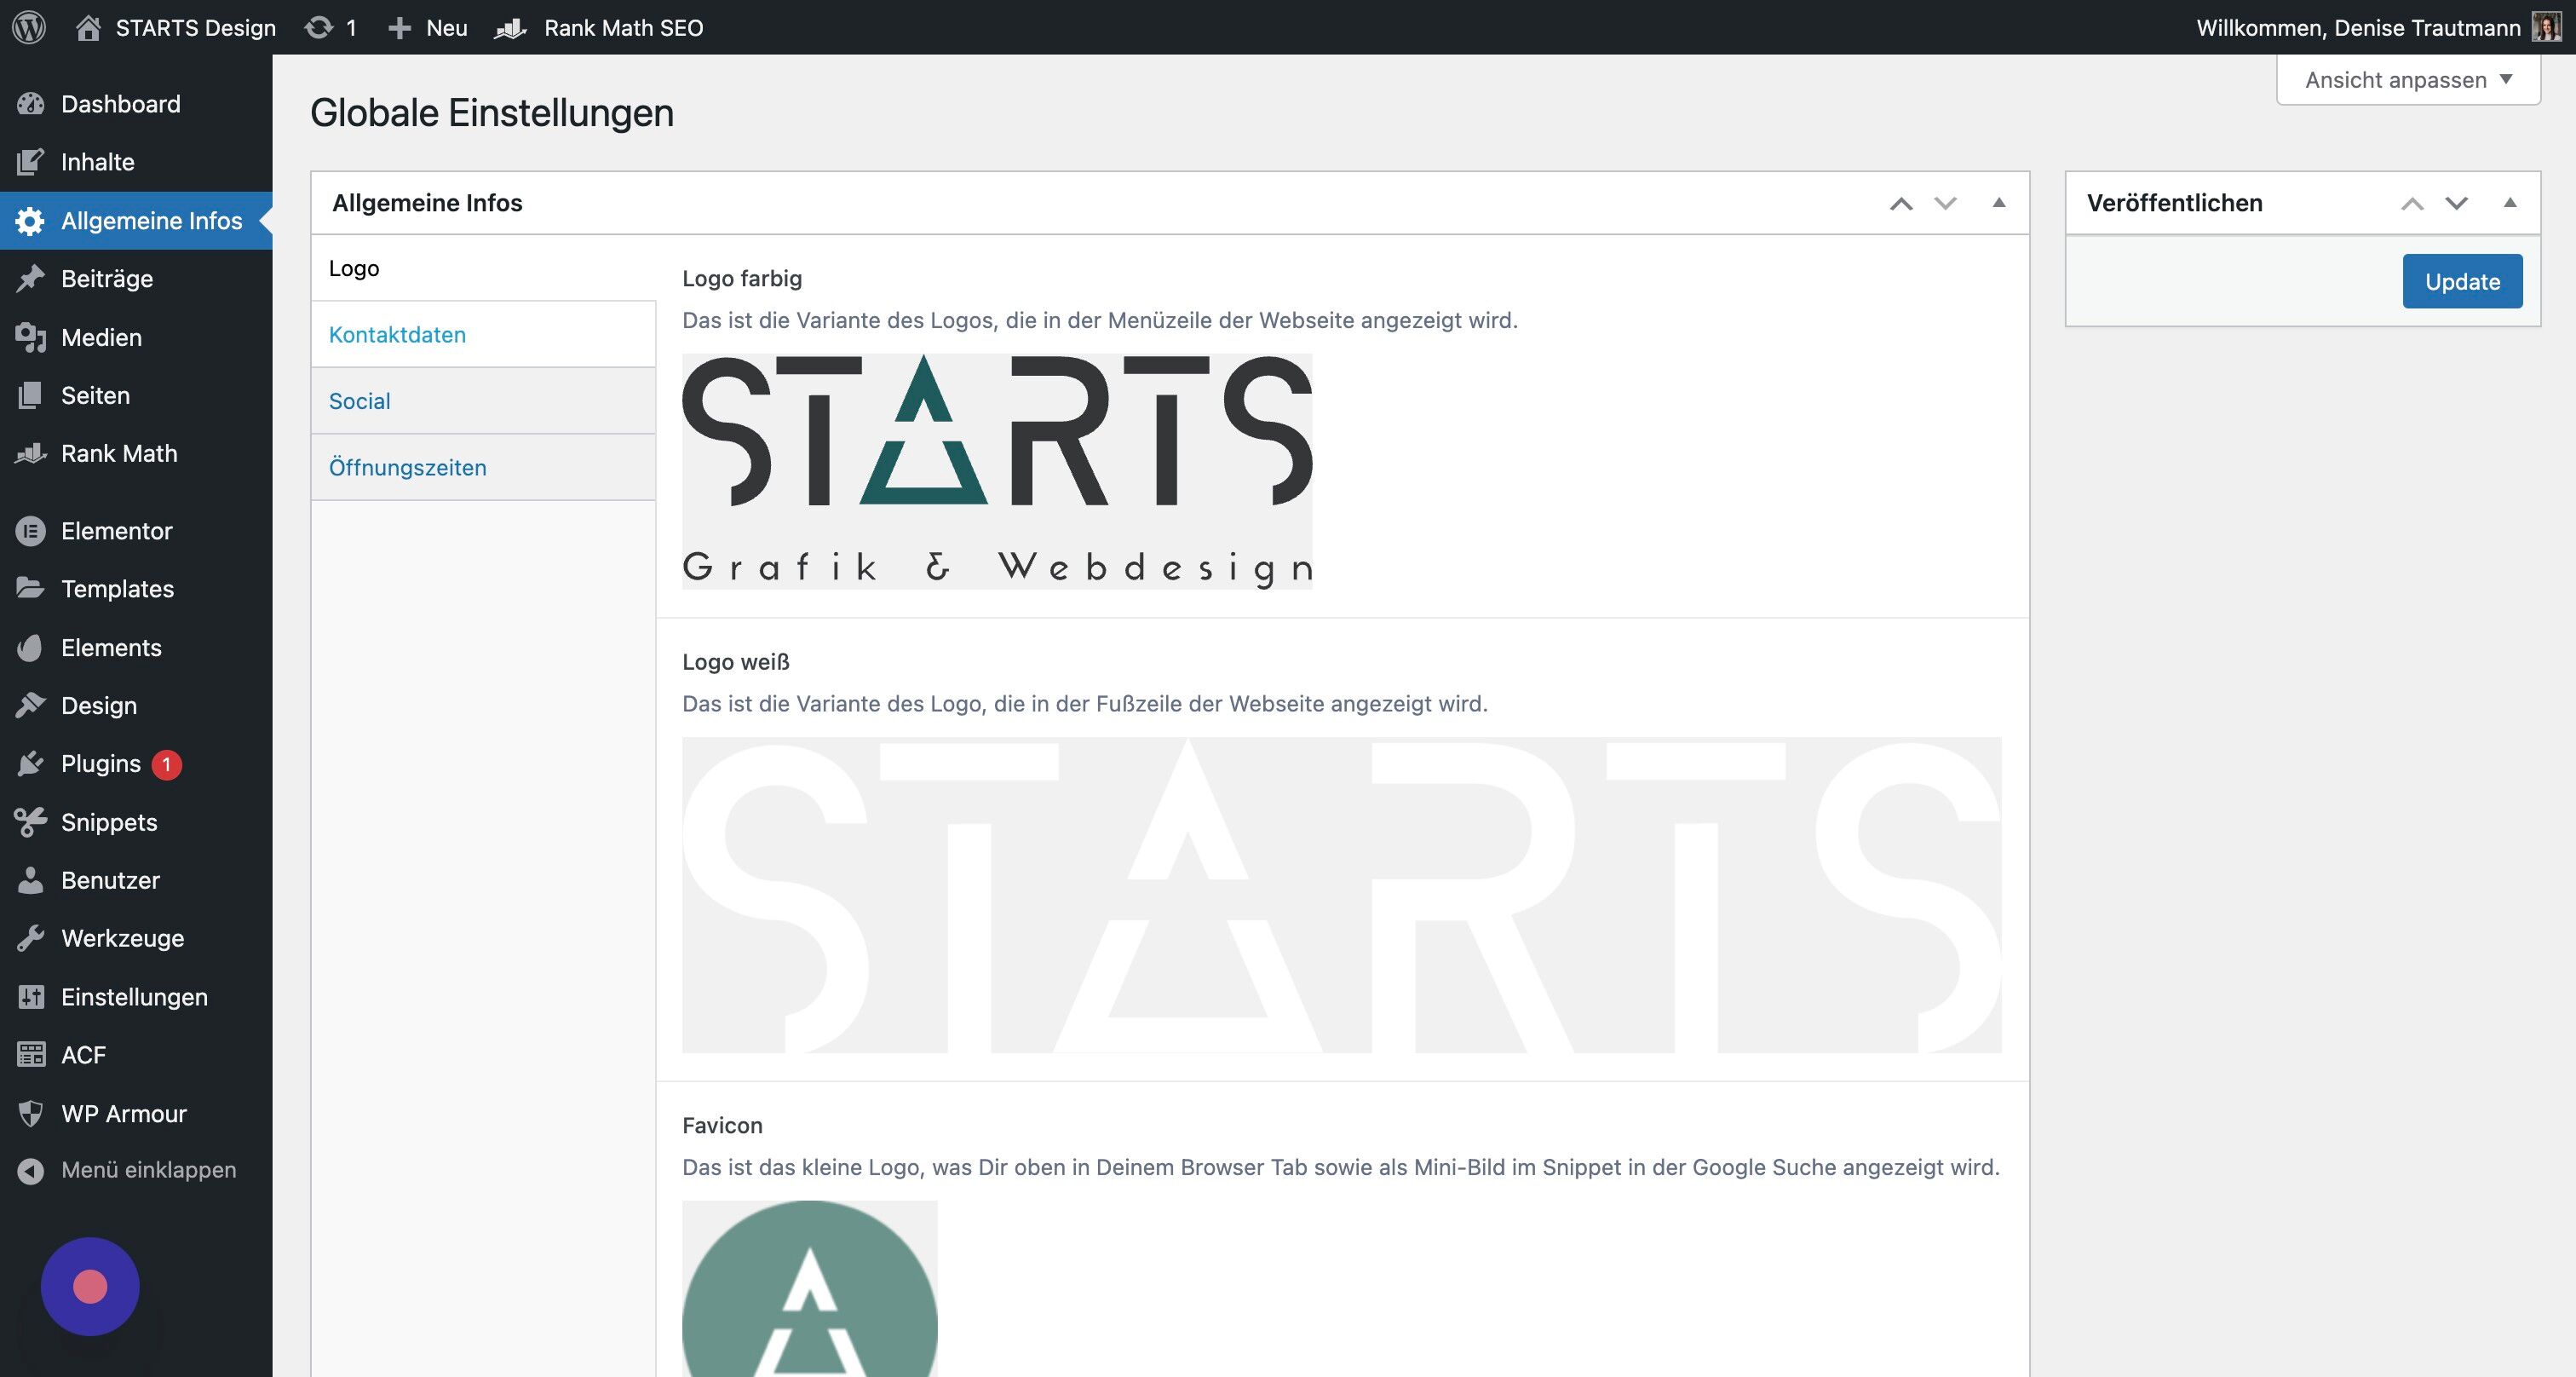Open STARTS Design site home icon
Viewport: 2576px width, 1377px height.
88,27
